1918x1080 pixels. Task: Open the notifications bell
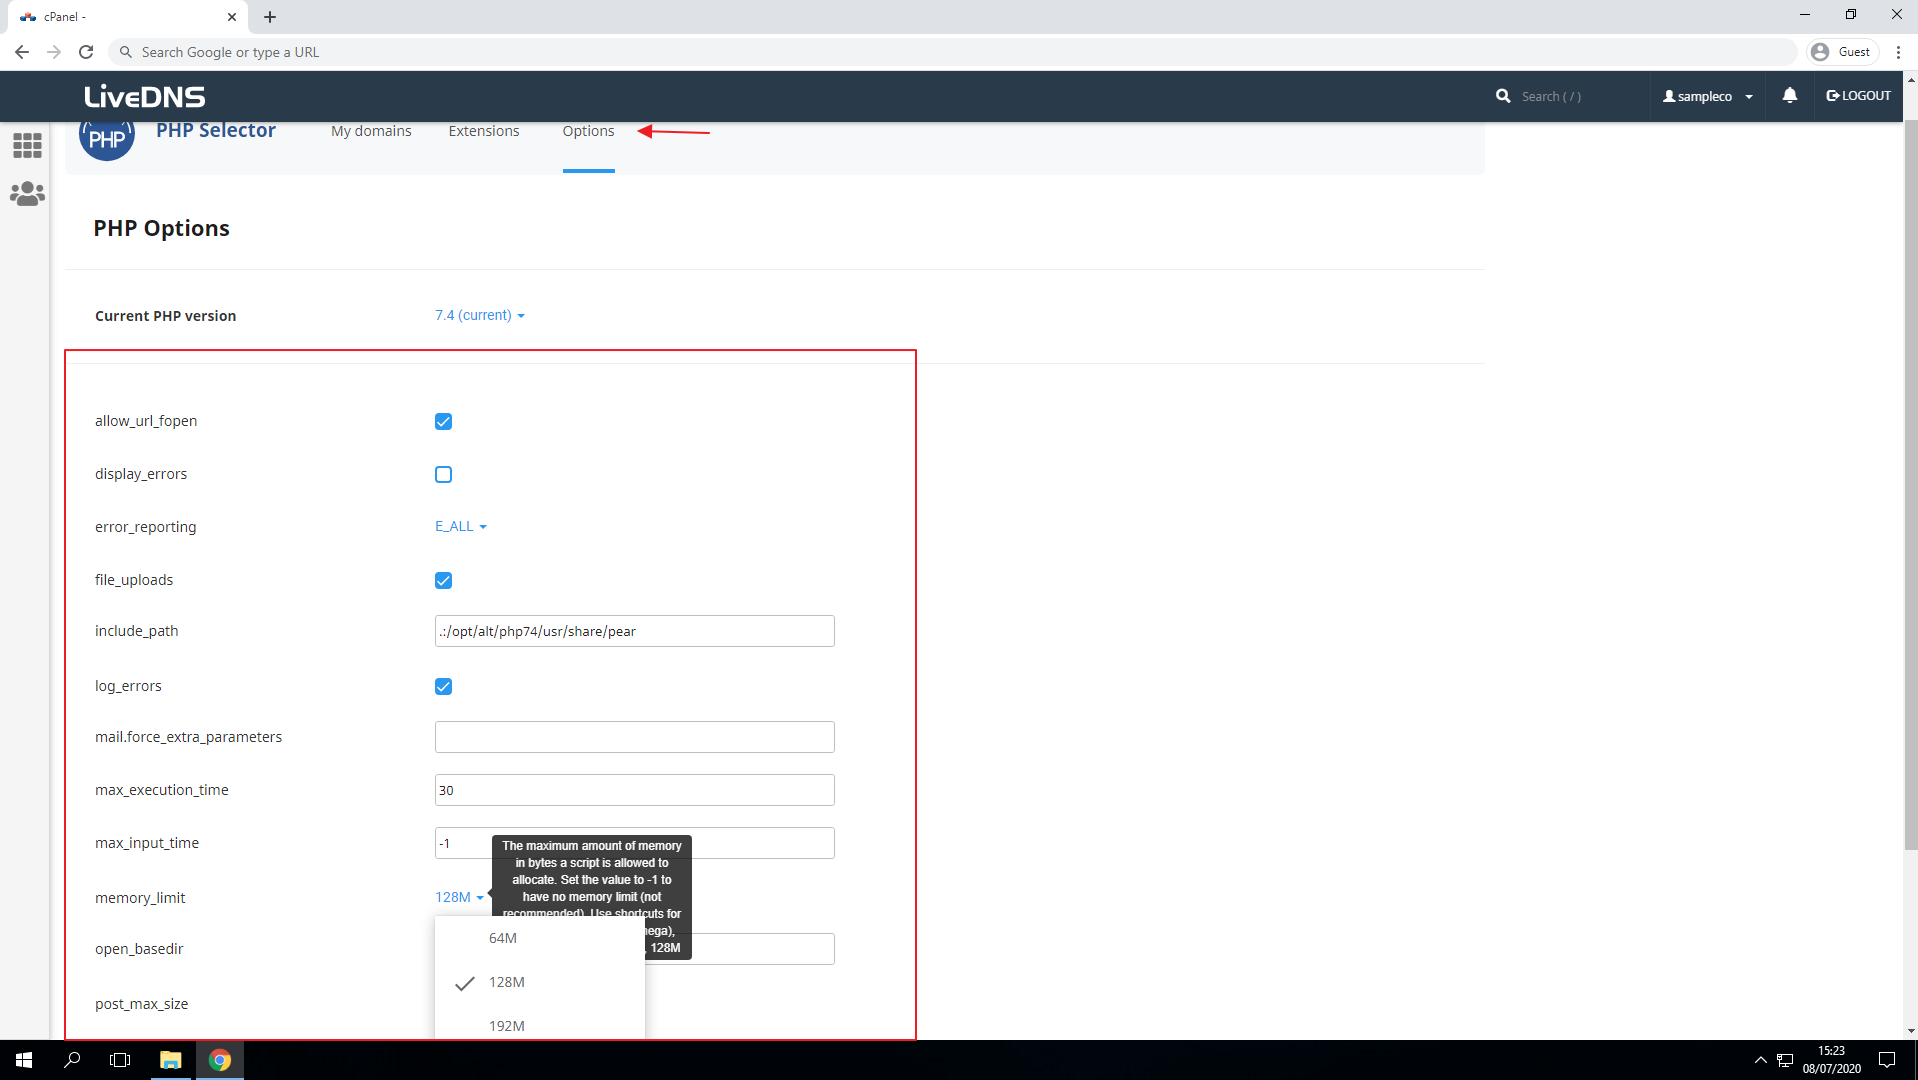point(1790,95)
